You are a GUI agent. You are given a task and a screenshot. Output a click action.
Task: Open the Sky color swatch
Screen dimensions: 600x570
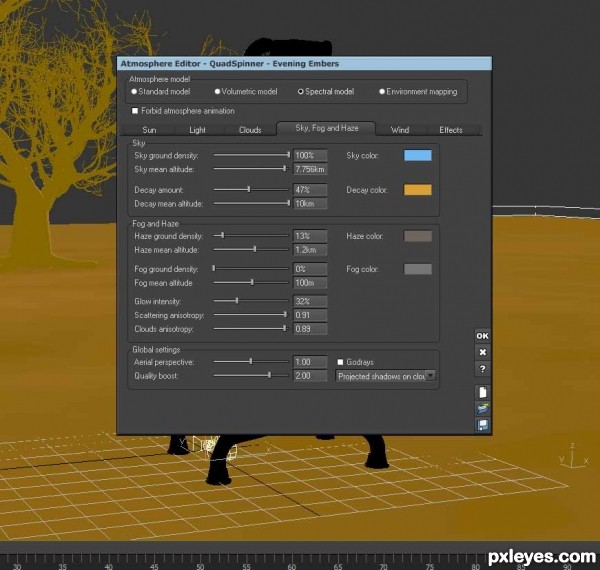tap(417, 155)
